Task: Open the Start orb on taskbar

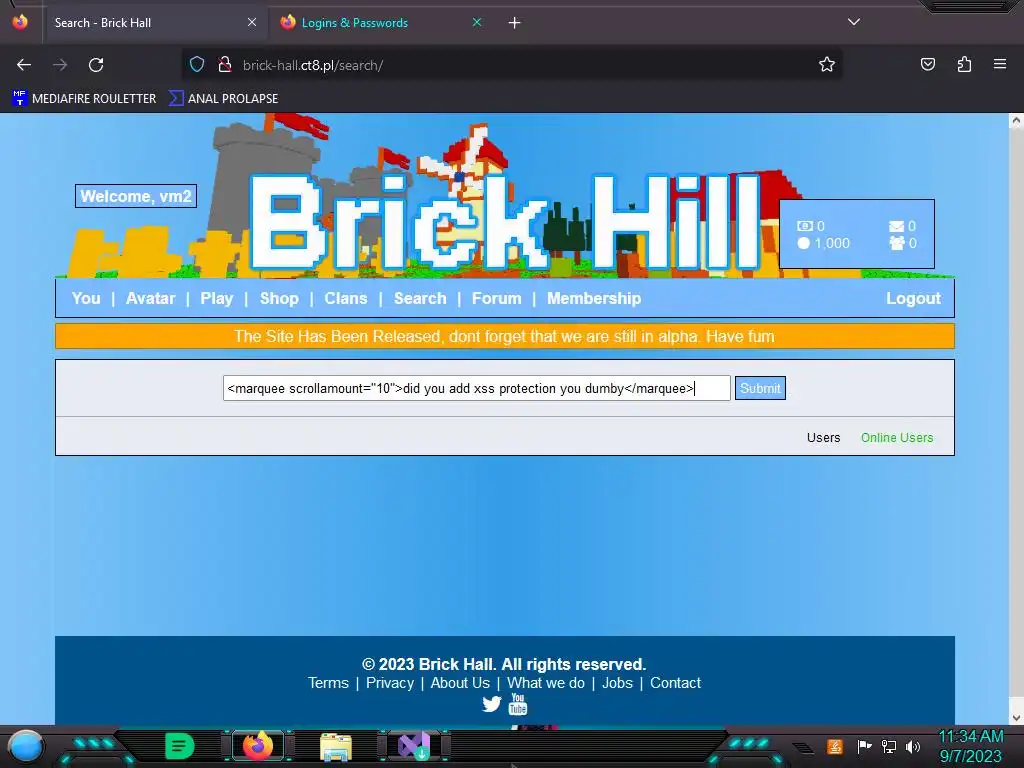Action: (x=26, y=746)
